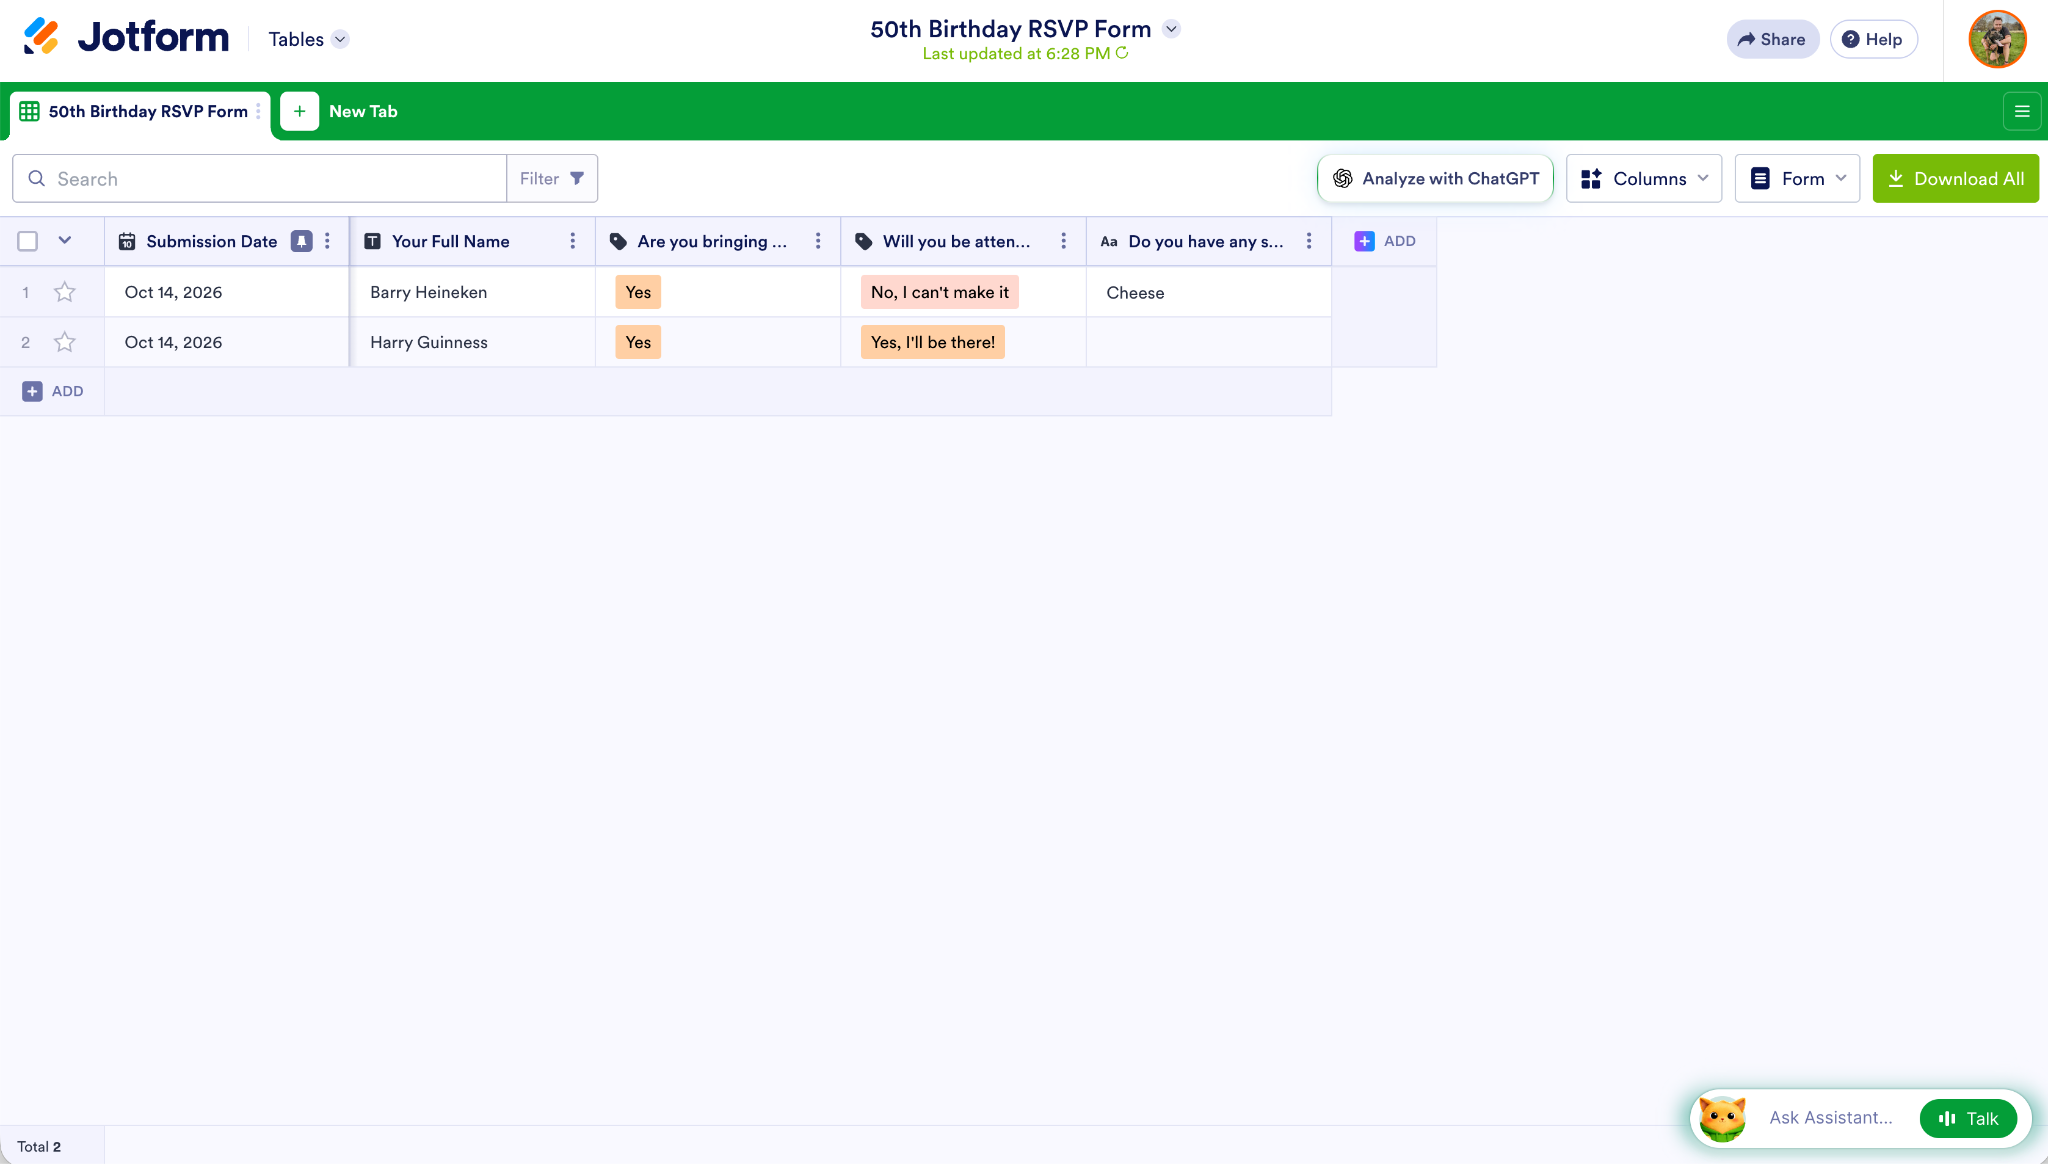The height and width of the screenshot is (1164, 2048).
Task: Open Are you bringing column options menu
Action: 818,241
